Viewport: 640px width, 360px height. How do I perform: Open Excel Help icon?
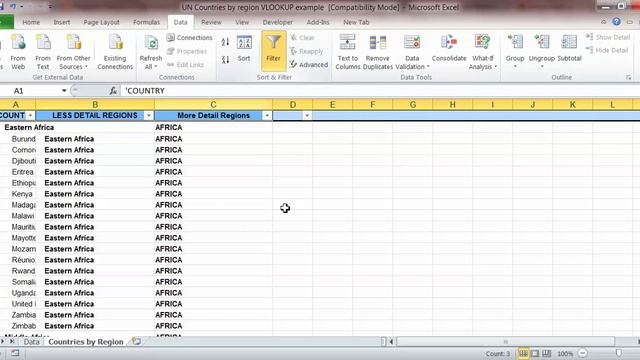click(616, 22)
